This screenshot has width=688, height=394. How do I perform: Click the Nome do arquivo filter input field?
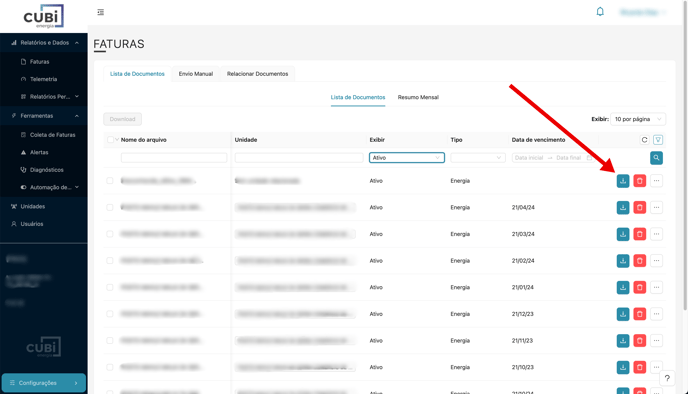click(174, 158)
